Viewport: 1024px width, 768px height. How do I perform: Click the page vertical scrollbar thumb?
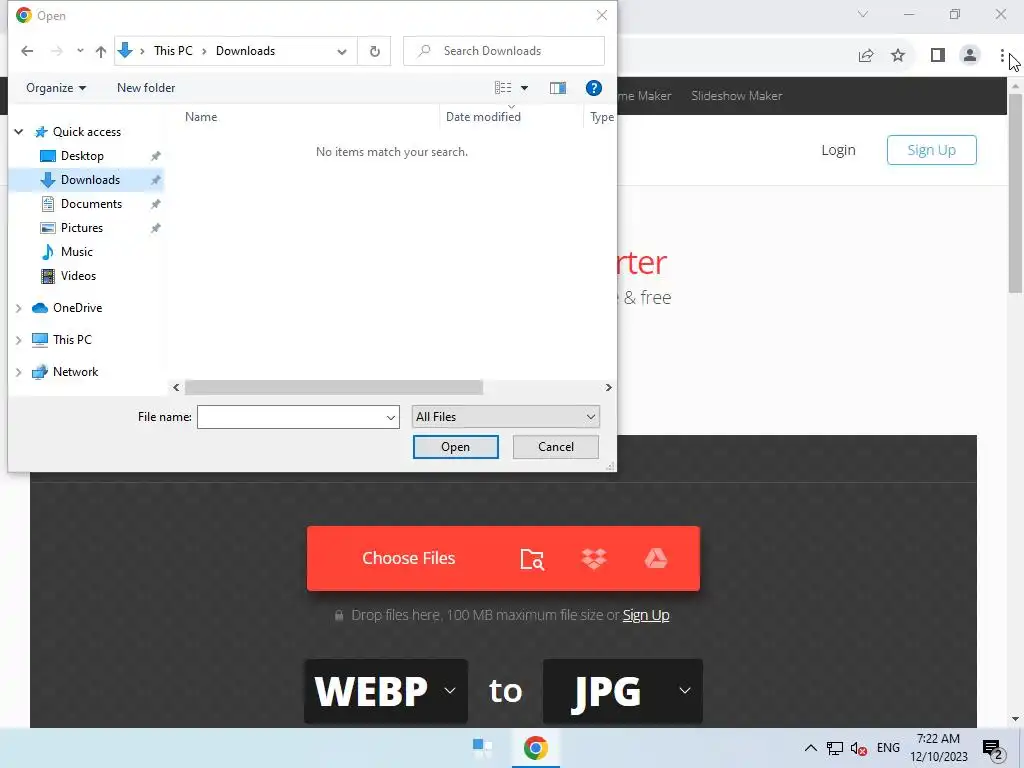pyautogui.click(x=1015, y=193)
